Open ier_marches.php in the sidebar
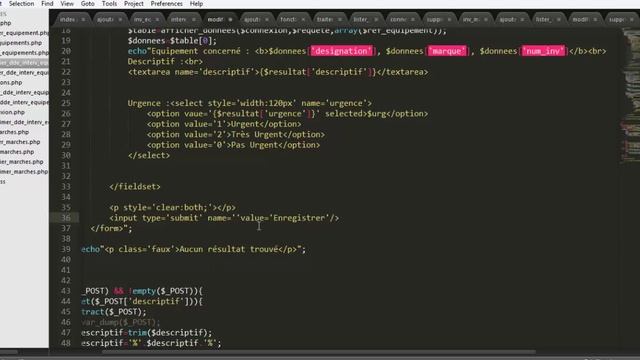The width and height of the screenshot is (640, 360). pyautogui.click(x=22, y=162)
